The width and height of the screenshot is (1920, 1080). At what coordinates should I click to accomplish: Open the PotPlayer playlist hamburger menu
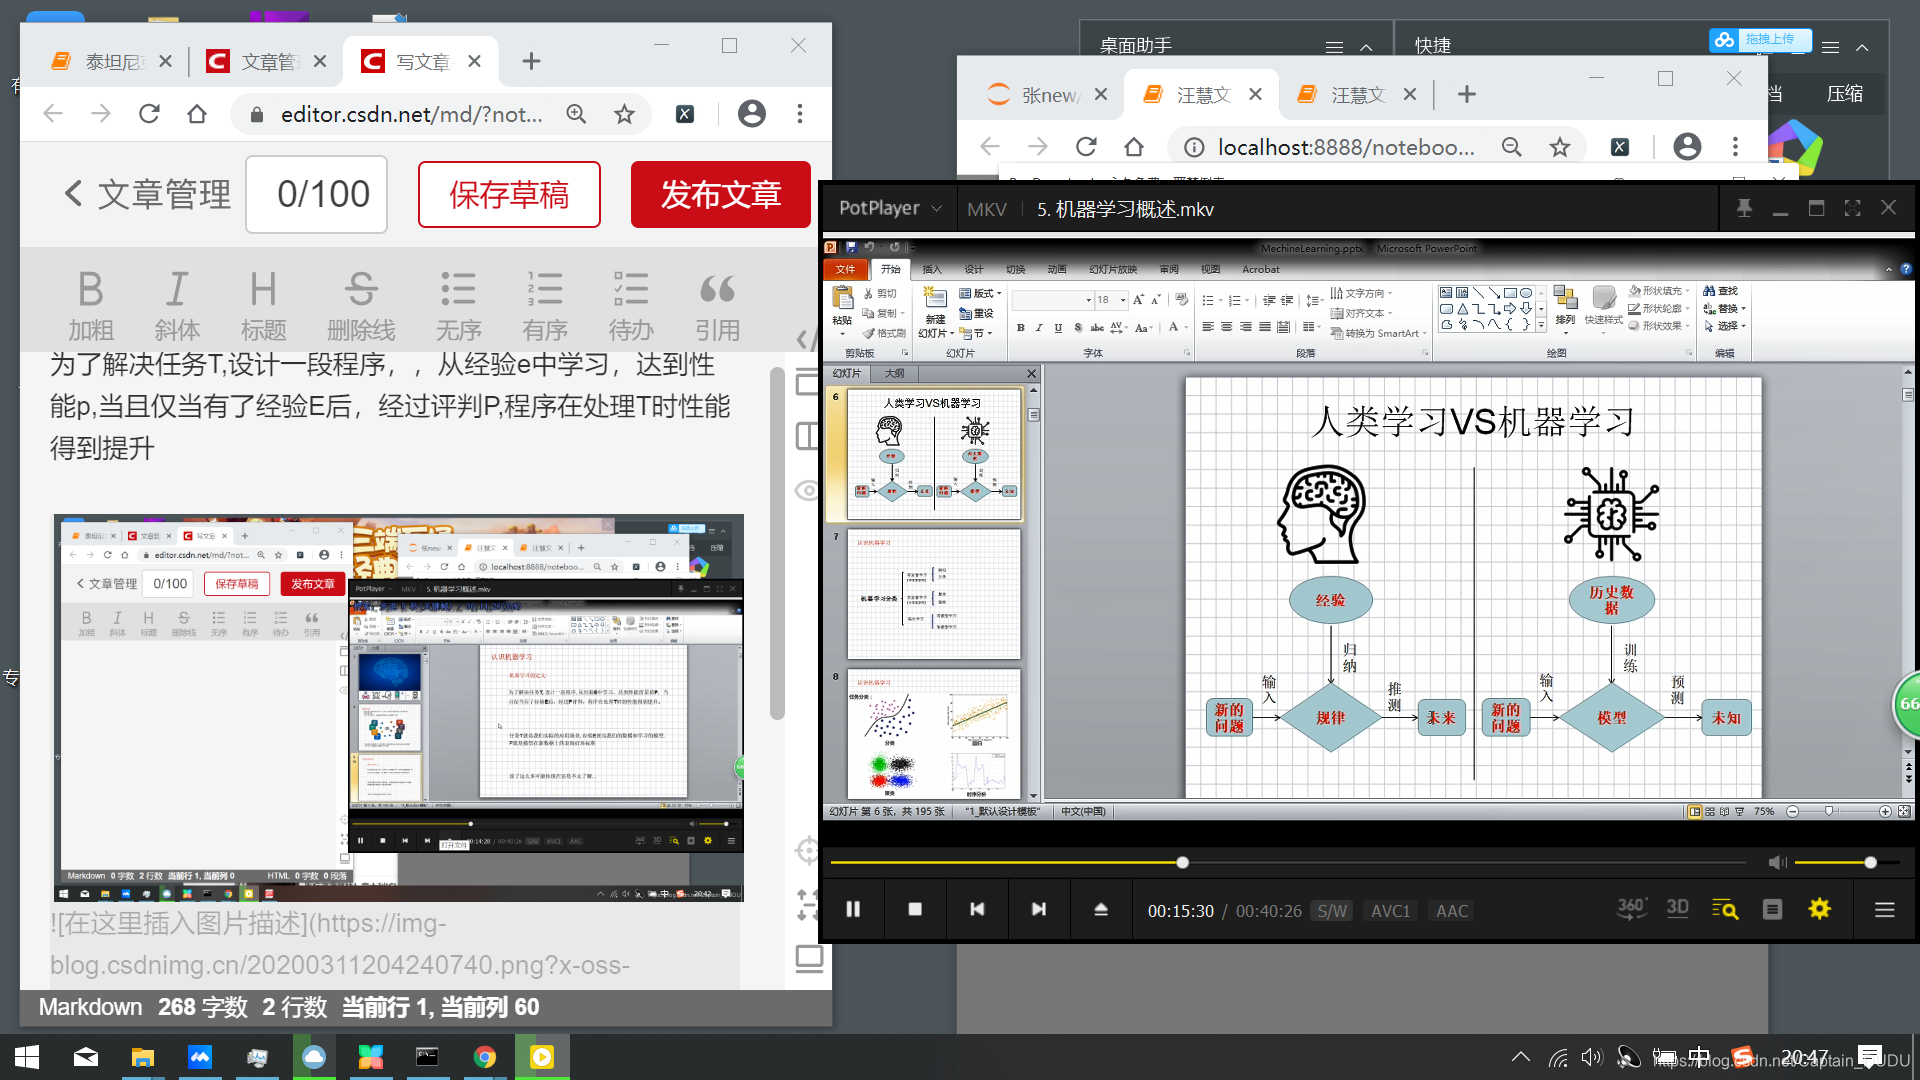[x=1884, y=909]
